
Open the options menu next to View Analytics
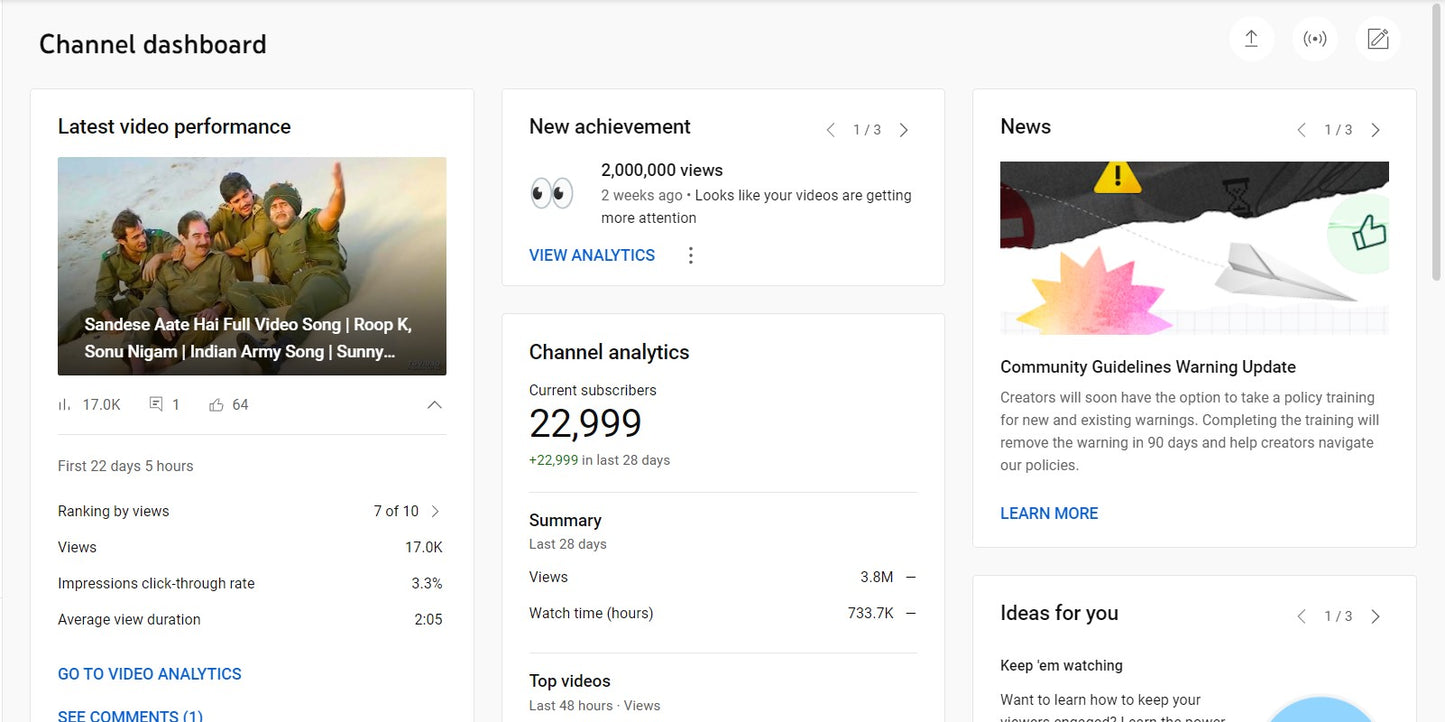click(x=690, y=255)
